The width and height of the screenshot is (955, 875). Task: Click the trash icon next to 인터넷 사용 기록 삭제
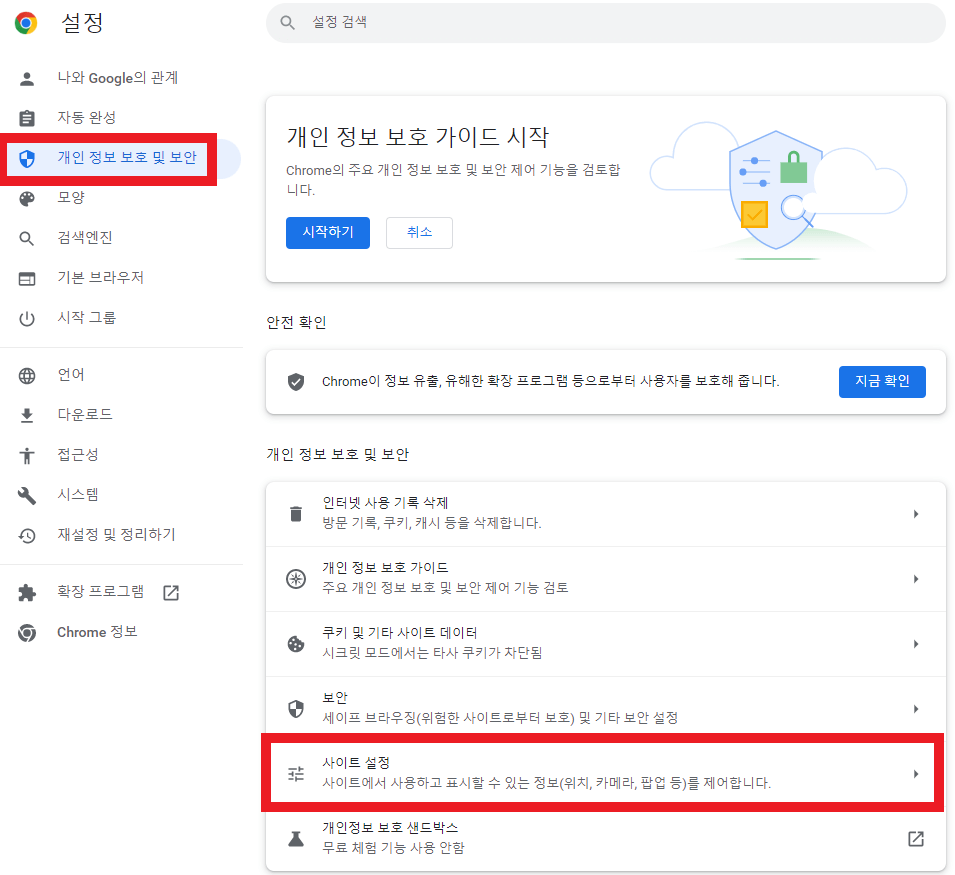click(x=295, y=513)
